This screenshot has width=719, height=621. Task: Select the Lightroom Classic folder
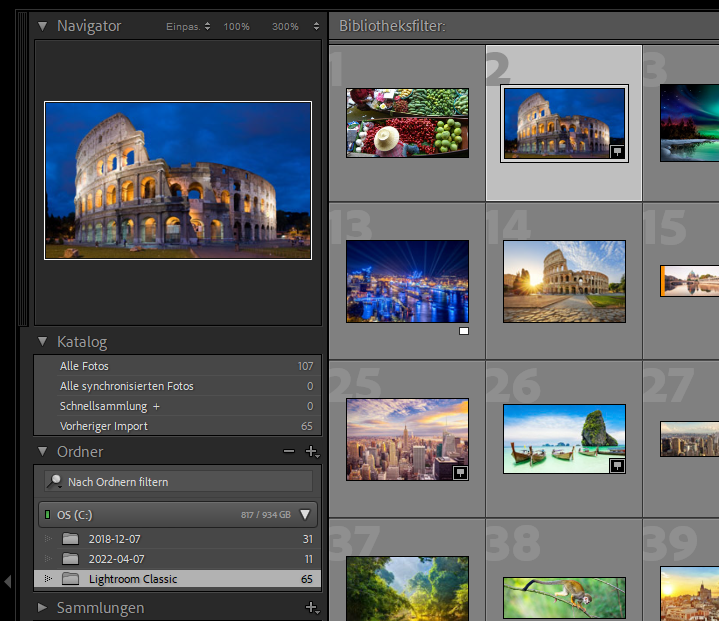(x=178, y=579)
